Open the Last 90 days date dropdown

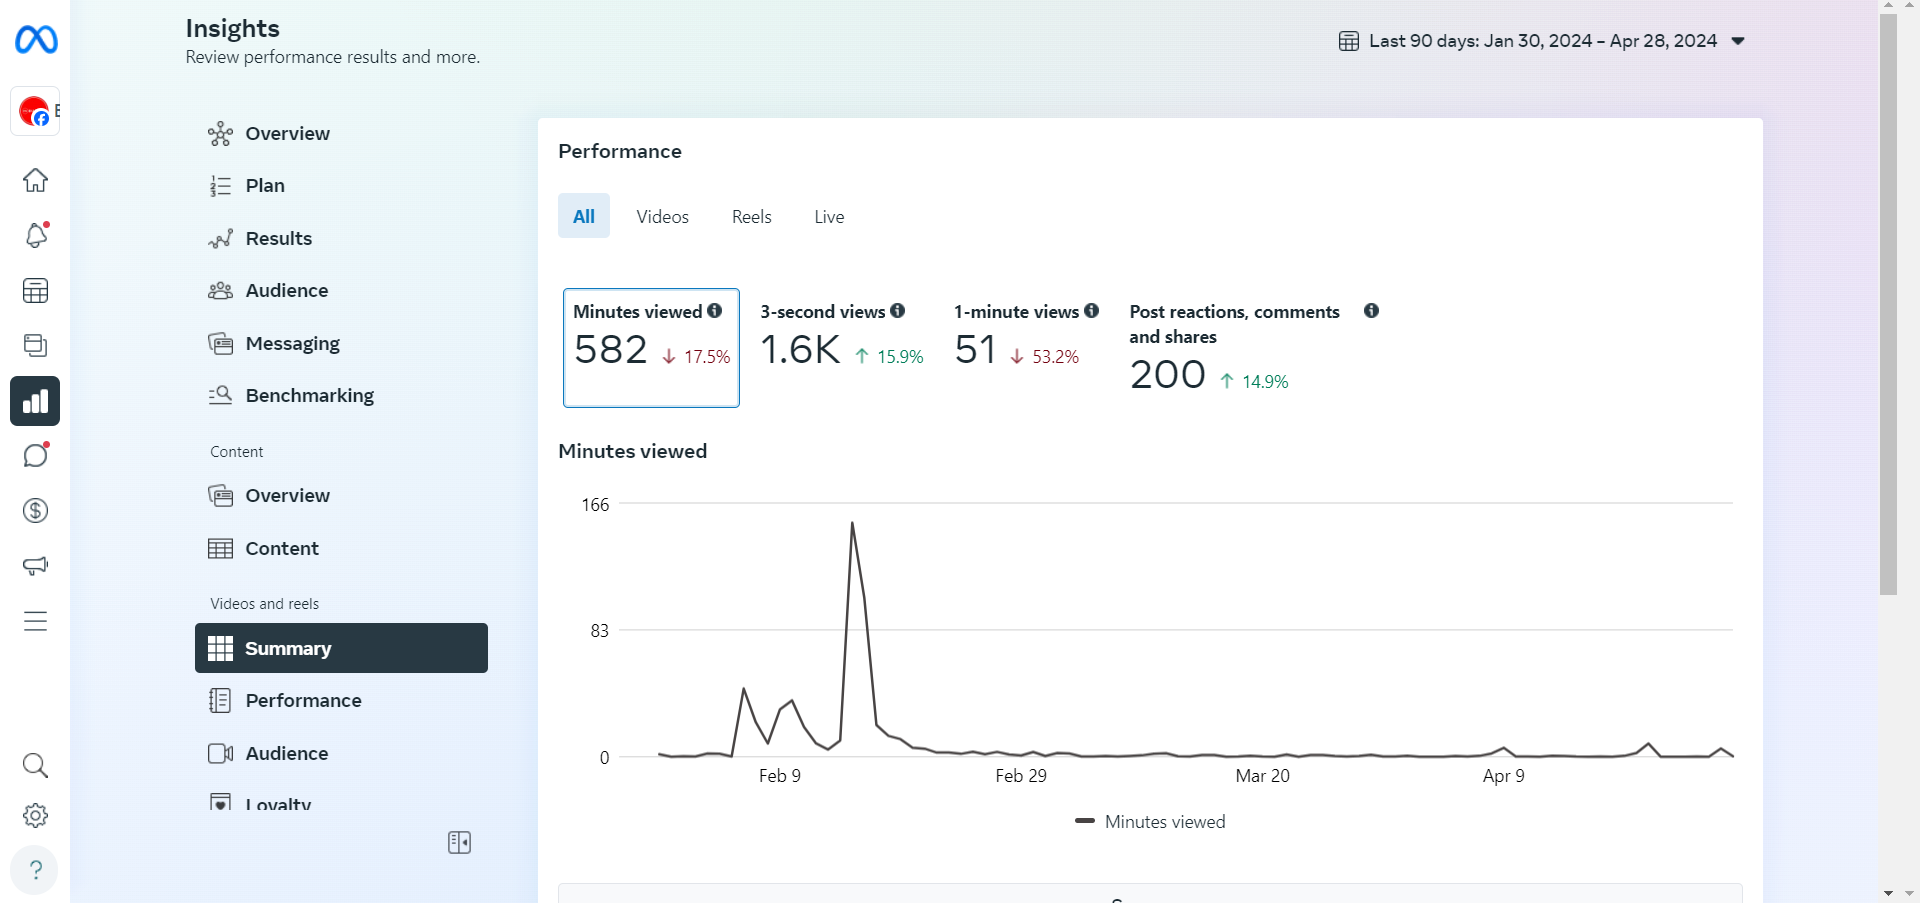pos(1541,41)
